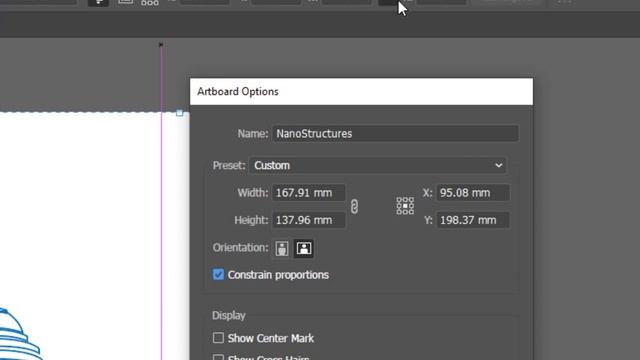Click the reference point grid icon
Screen dimensions: 640x360
405,206
